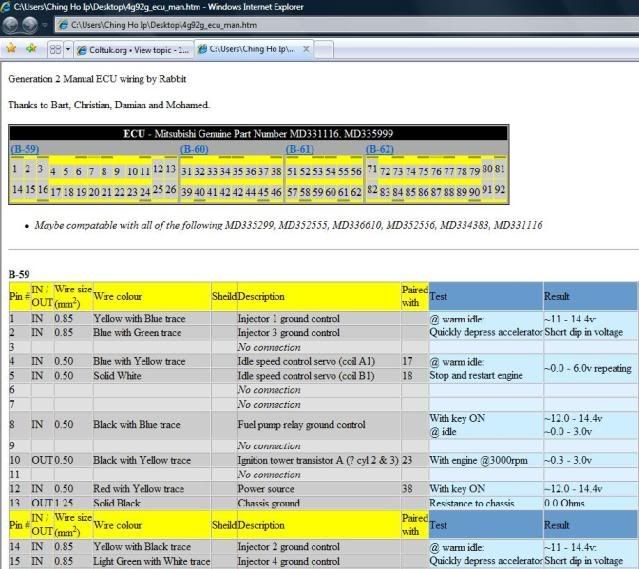Select the C:\Users\Ching Ho Ip tab

pos(248,48)
